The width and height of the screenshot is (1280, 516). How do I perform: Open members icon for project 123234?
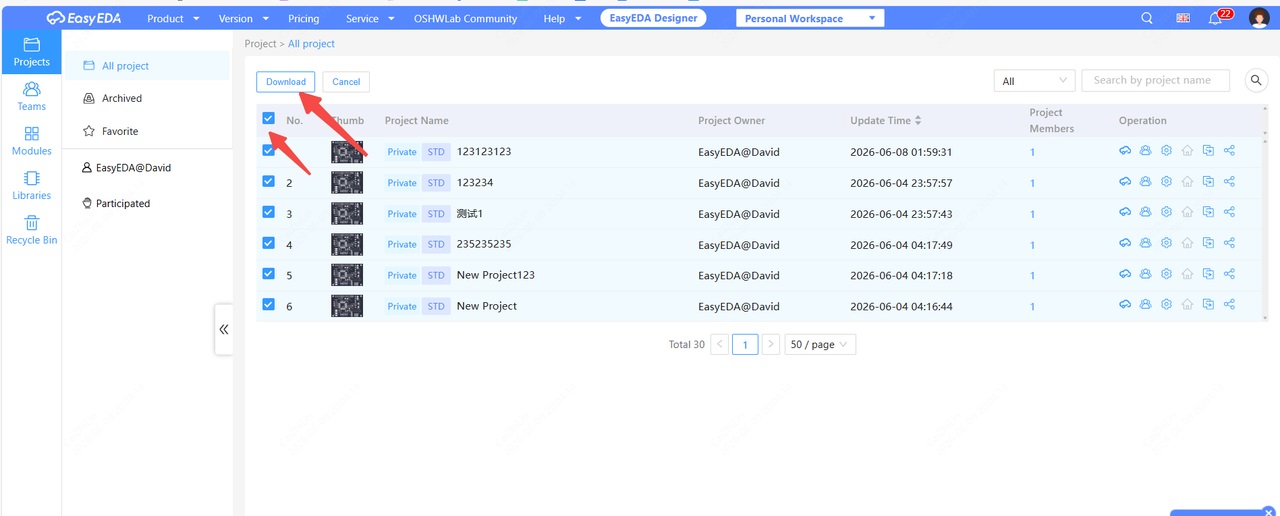pos(1145,182)
